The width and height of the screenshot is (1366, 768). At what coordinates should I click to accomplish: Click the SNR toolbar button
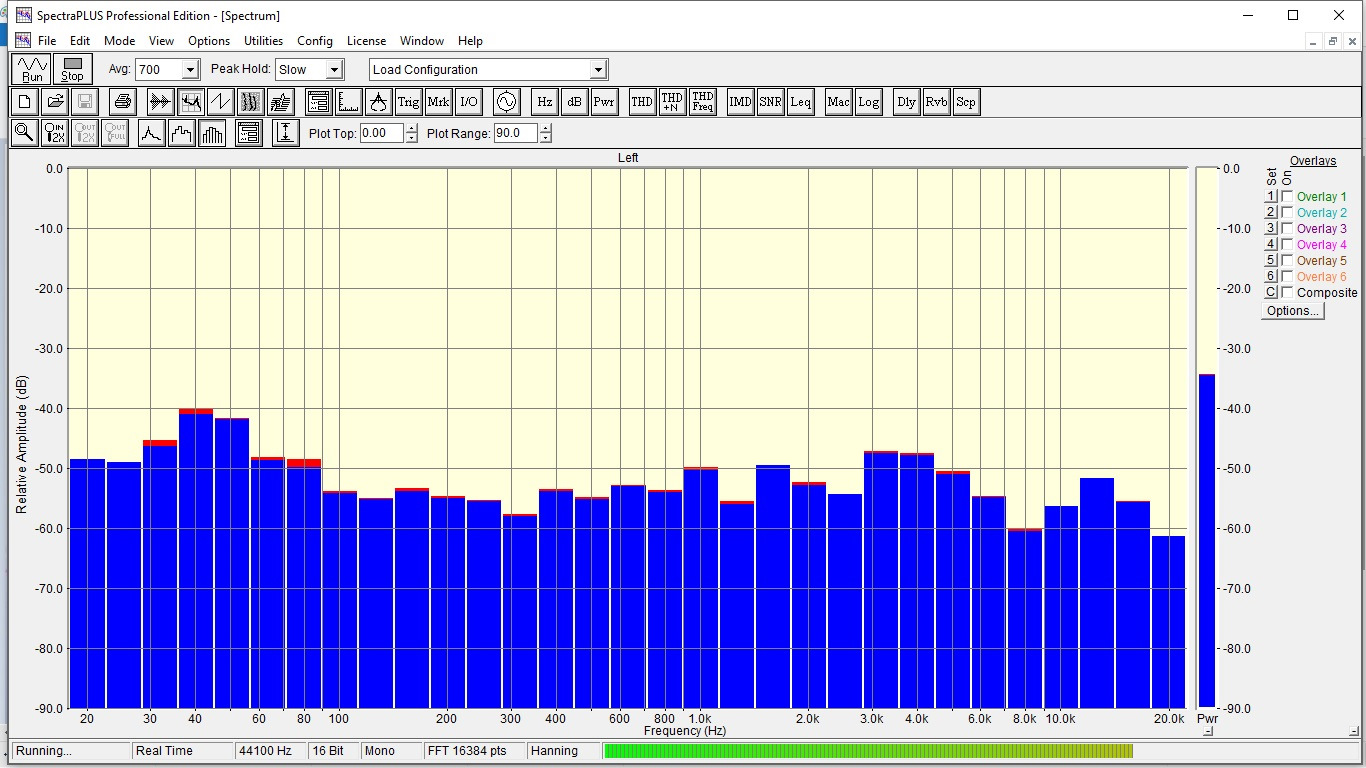[x=770, y=101]
